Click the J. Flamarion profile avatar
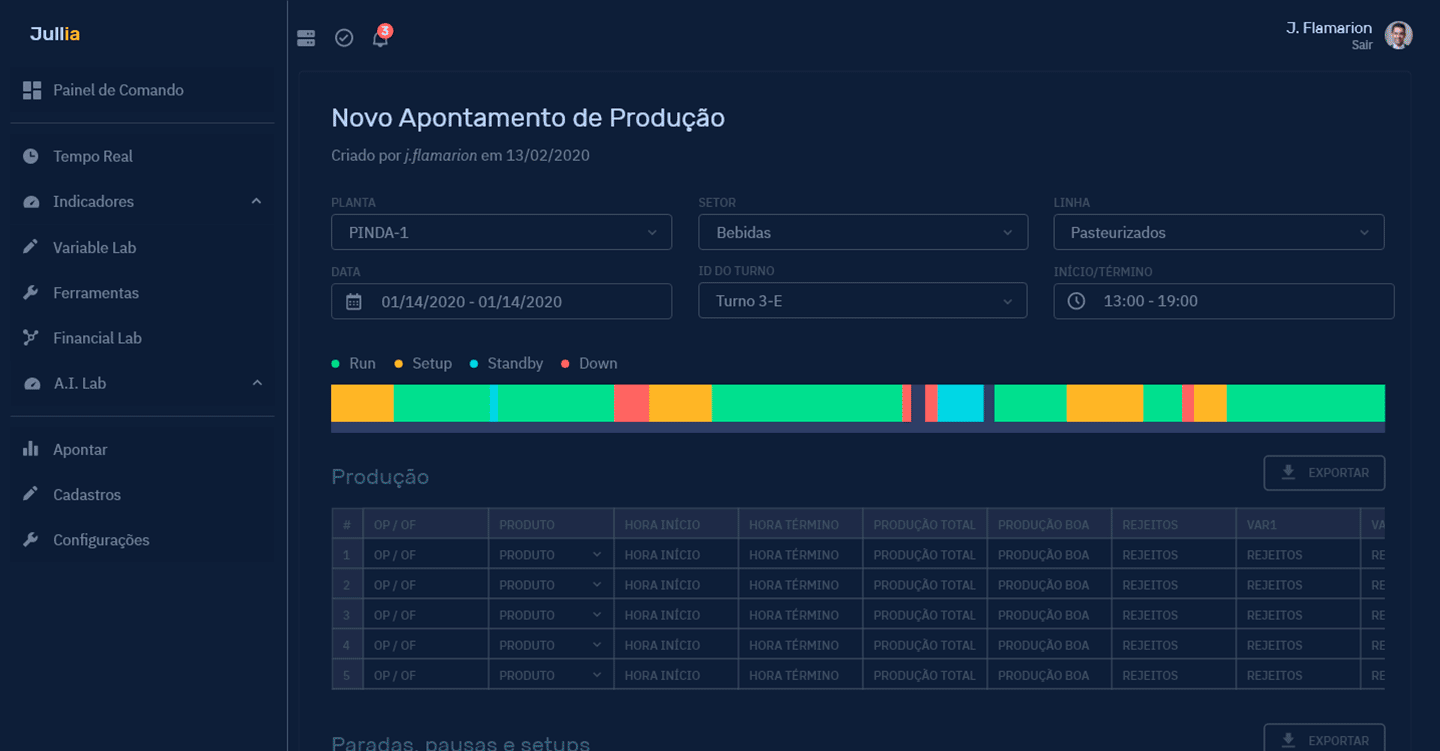This screenshot has width=1440, height=751. click(1398, 35)
